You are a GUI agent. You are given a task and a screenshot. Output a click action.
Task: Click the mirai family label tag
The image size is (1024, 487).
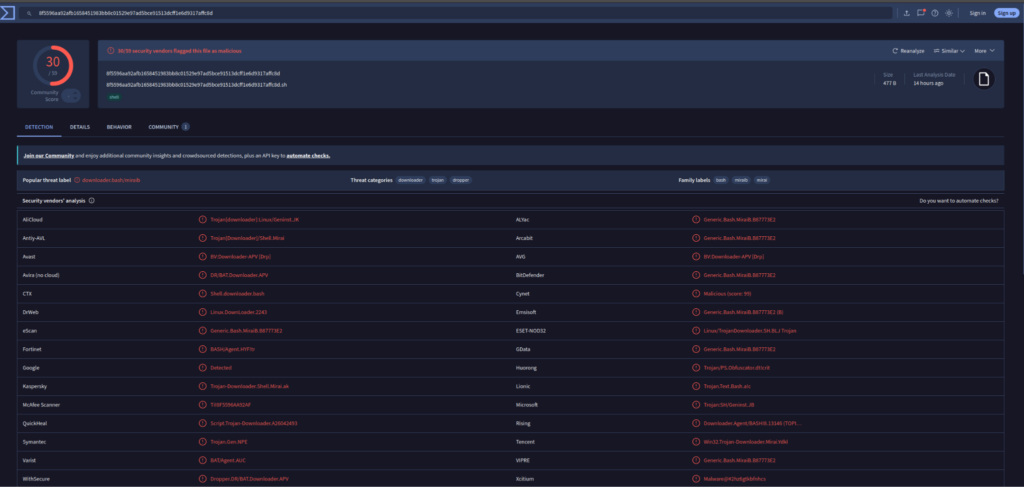(761, 180)
